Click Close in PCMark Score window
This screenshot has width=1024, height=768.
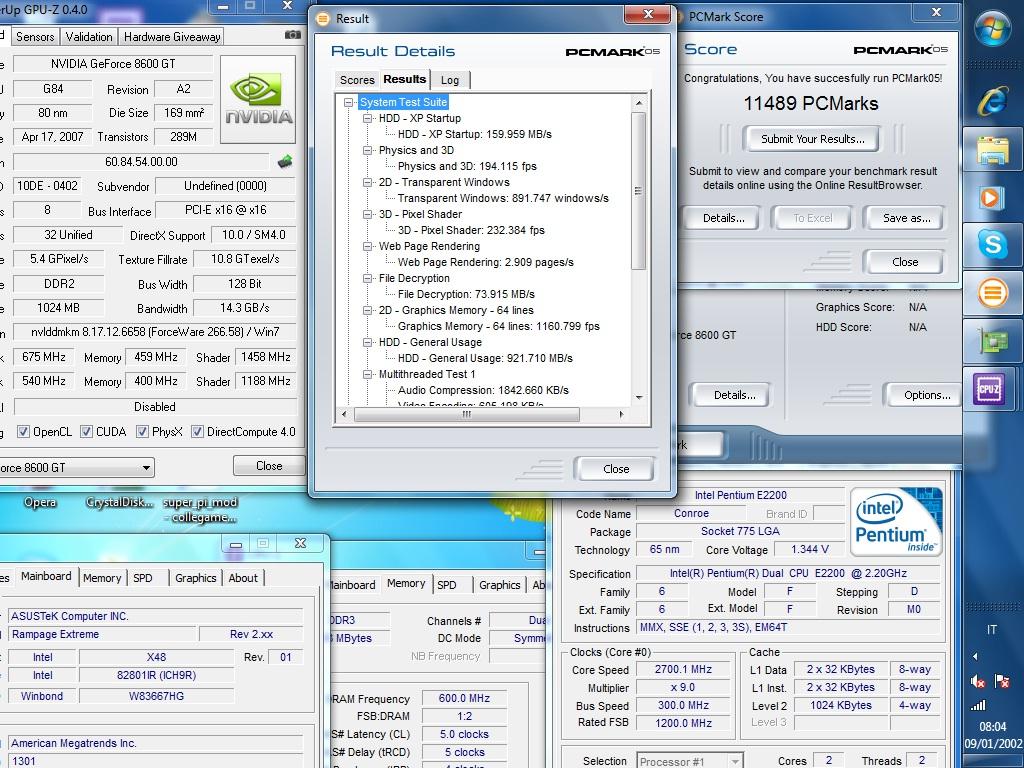click(x=904, y=261)
